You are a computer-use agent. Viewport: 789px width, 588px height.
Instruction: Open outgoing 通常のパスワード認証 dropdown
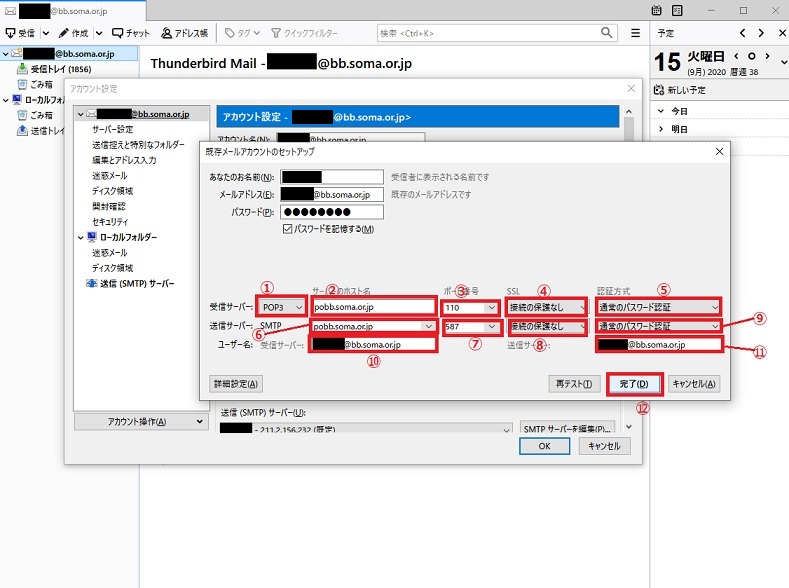click(658, 326)
